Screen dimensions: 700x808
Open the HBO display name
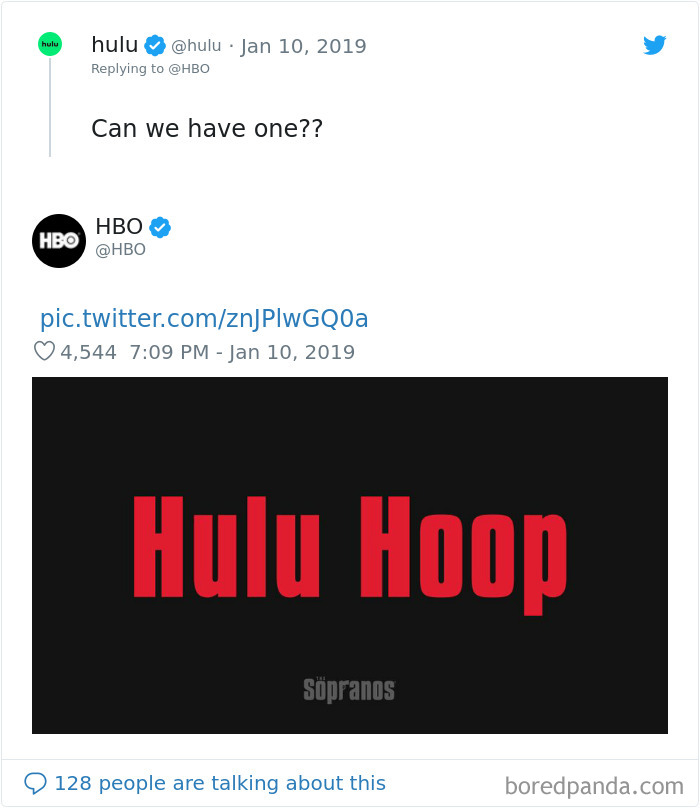point(119,226)
